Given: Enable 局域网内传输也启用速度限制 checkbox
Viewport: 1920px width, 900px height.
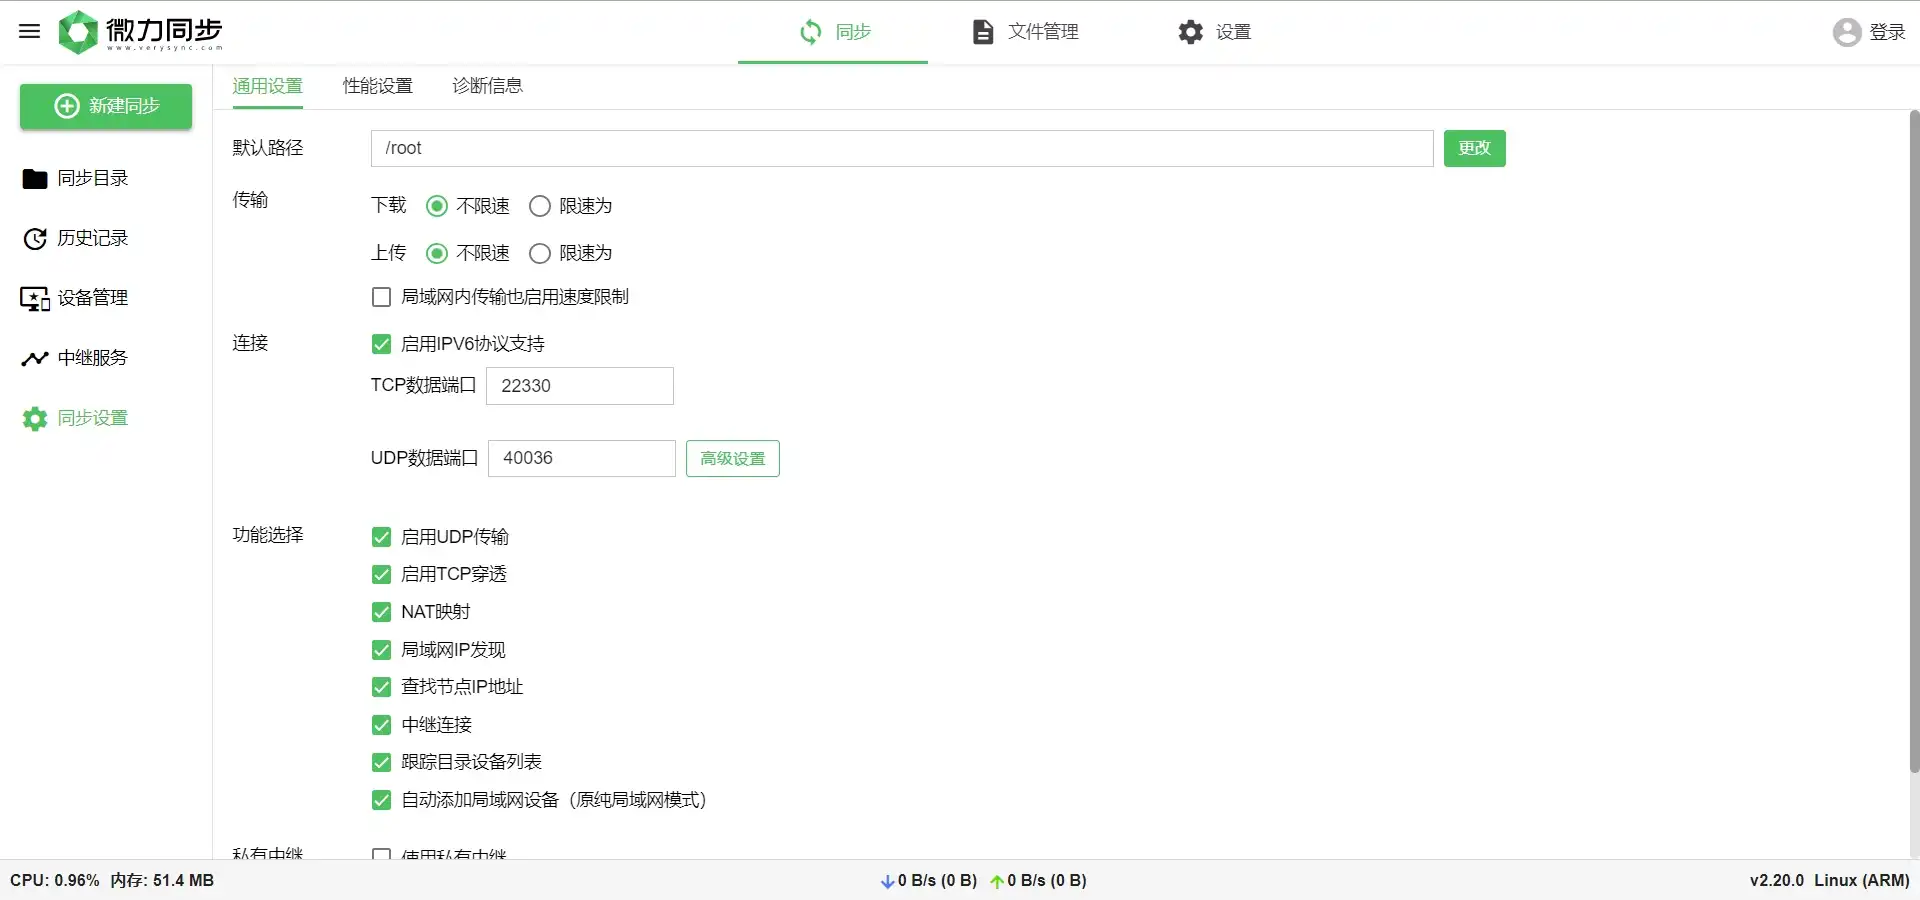Looking at the screenshot, I should pyautogui.click(x=381, y=297).
